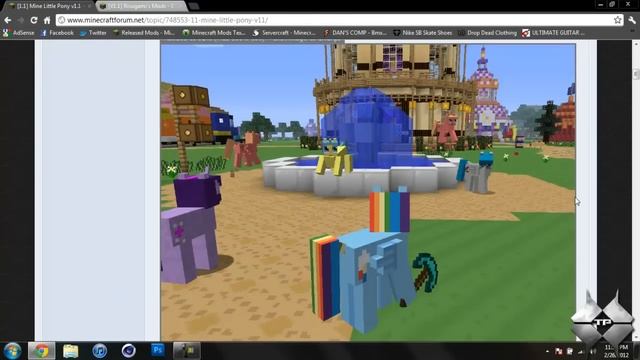640x360 pixels.
Task: Click the browser forward arrow
Action: [21, 20]
